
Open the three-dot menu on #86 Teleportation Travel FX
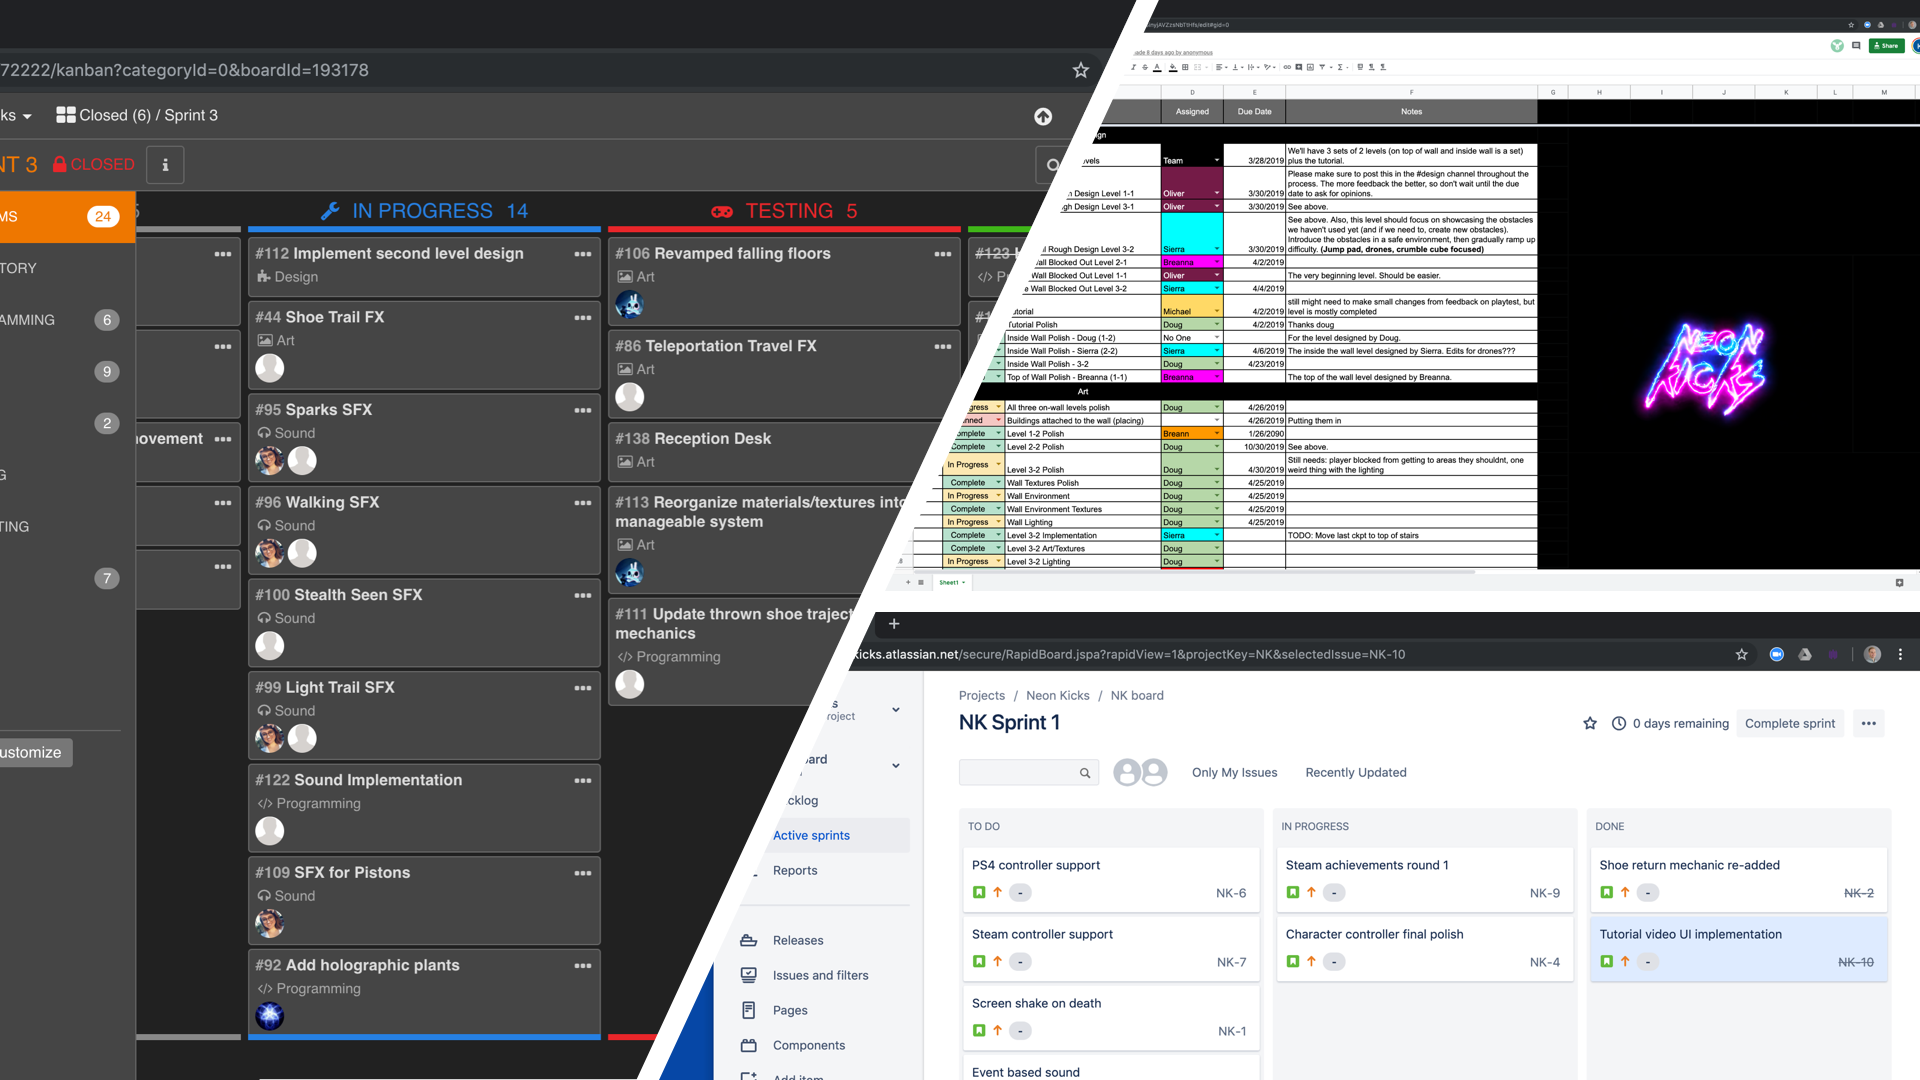pos(943,347)
